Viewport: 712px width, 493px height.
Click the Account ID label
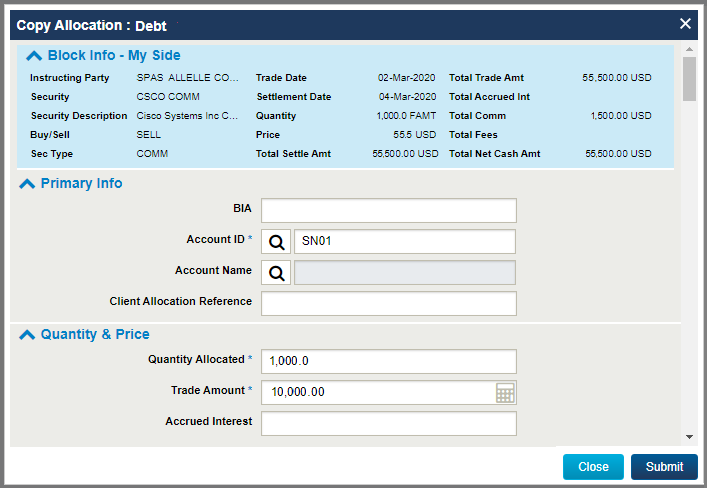coord(216,240)
